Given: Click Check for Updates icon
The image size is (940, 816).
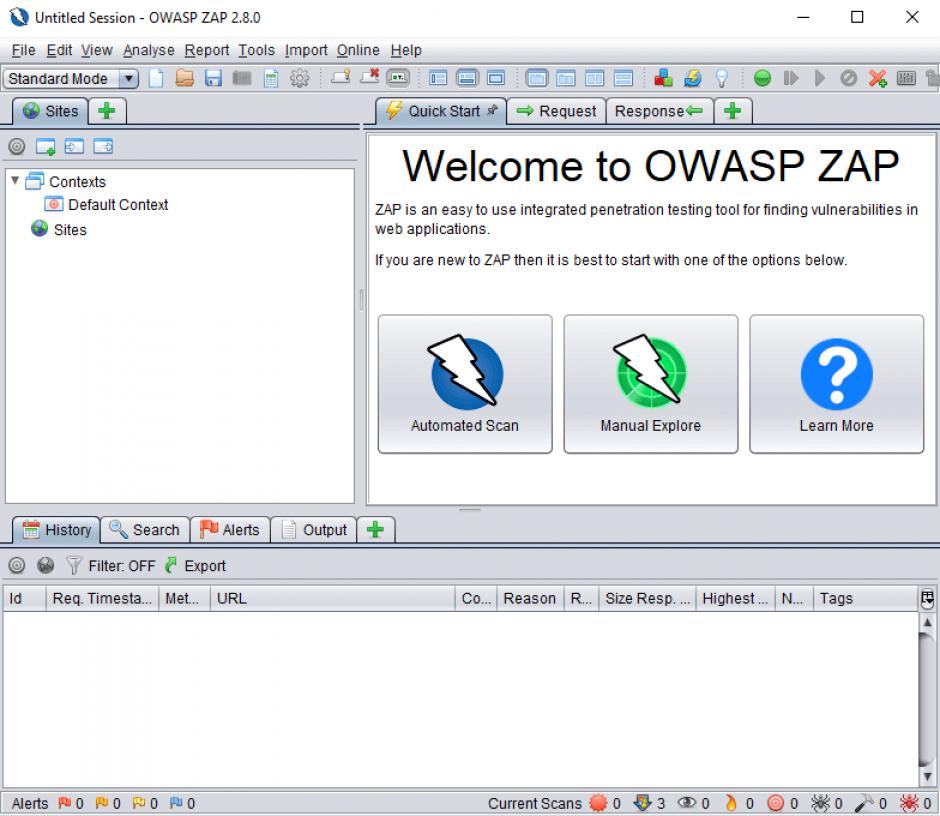Looking at the screenshot, I should tap(692, 79).
